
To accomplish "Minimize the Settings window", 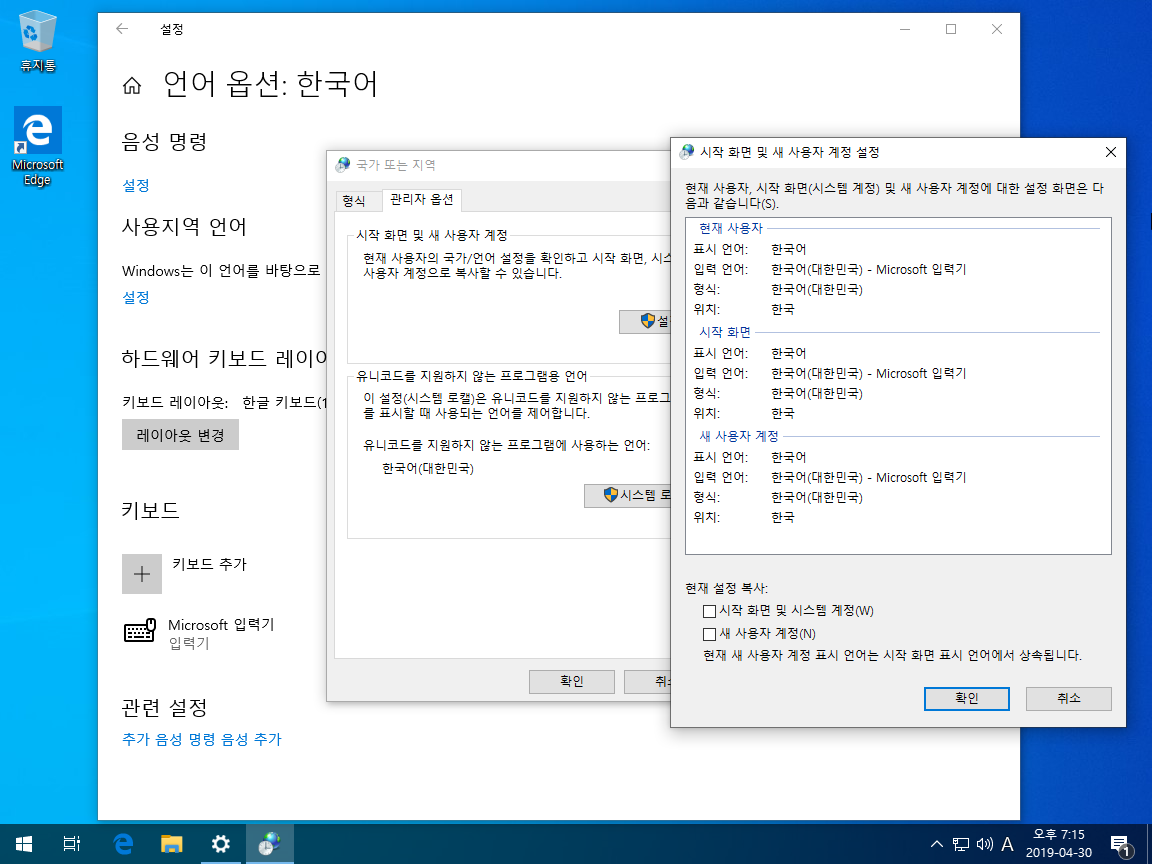I will tap(905, 29).
